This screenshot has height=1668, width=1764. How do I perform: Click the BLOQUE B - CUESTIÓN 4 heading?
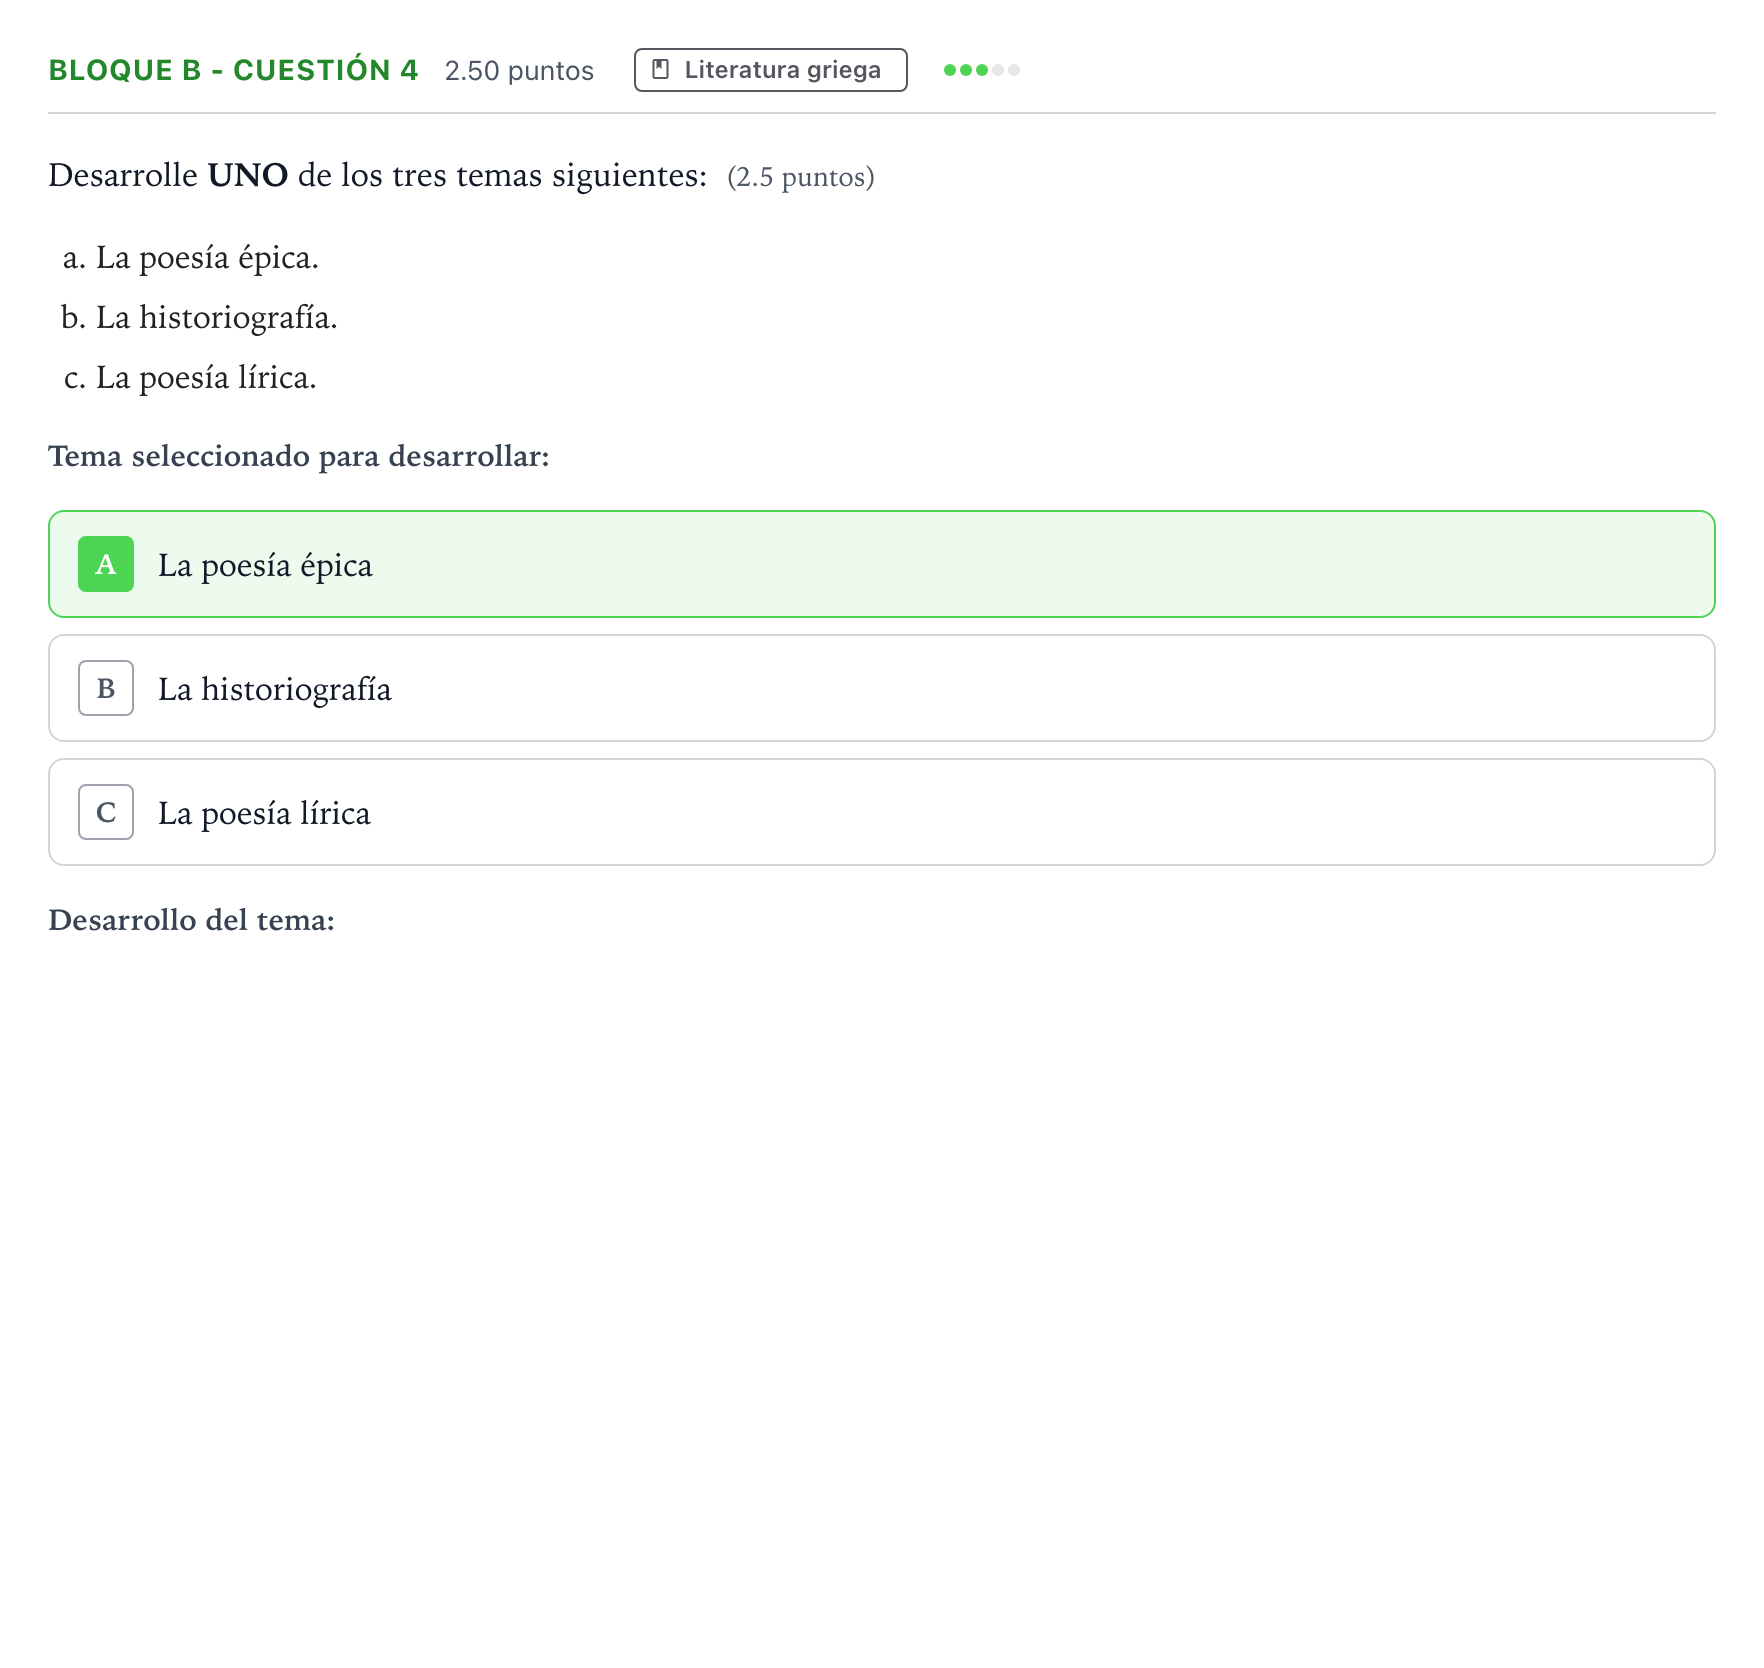[233, 70]
